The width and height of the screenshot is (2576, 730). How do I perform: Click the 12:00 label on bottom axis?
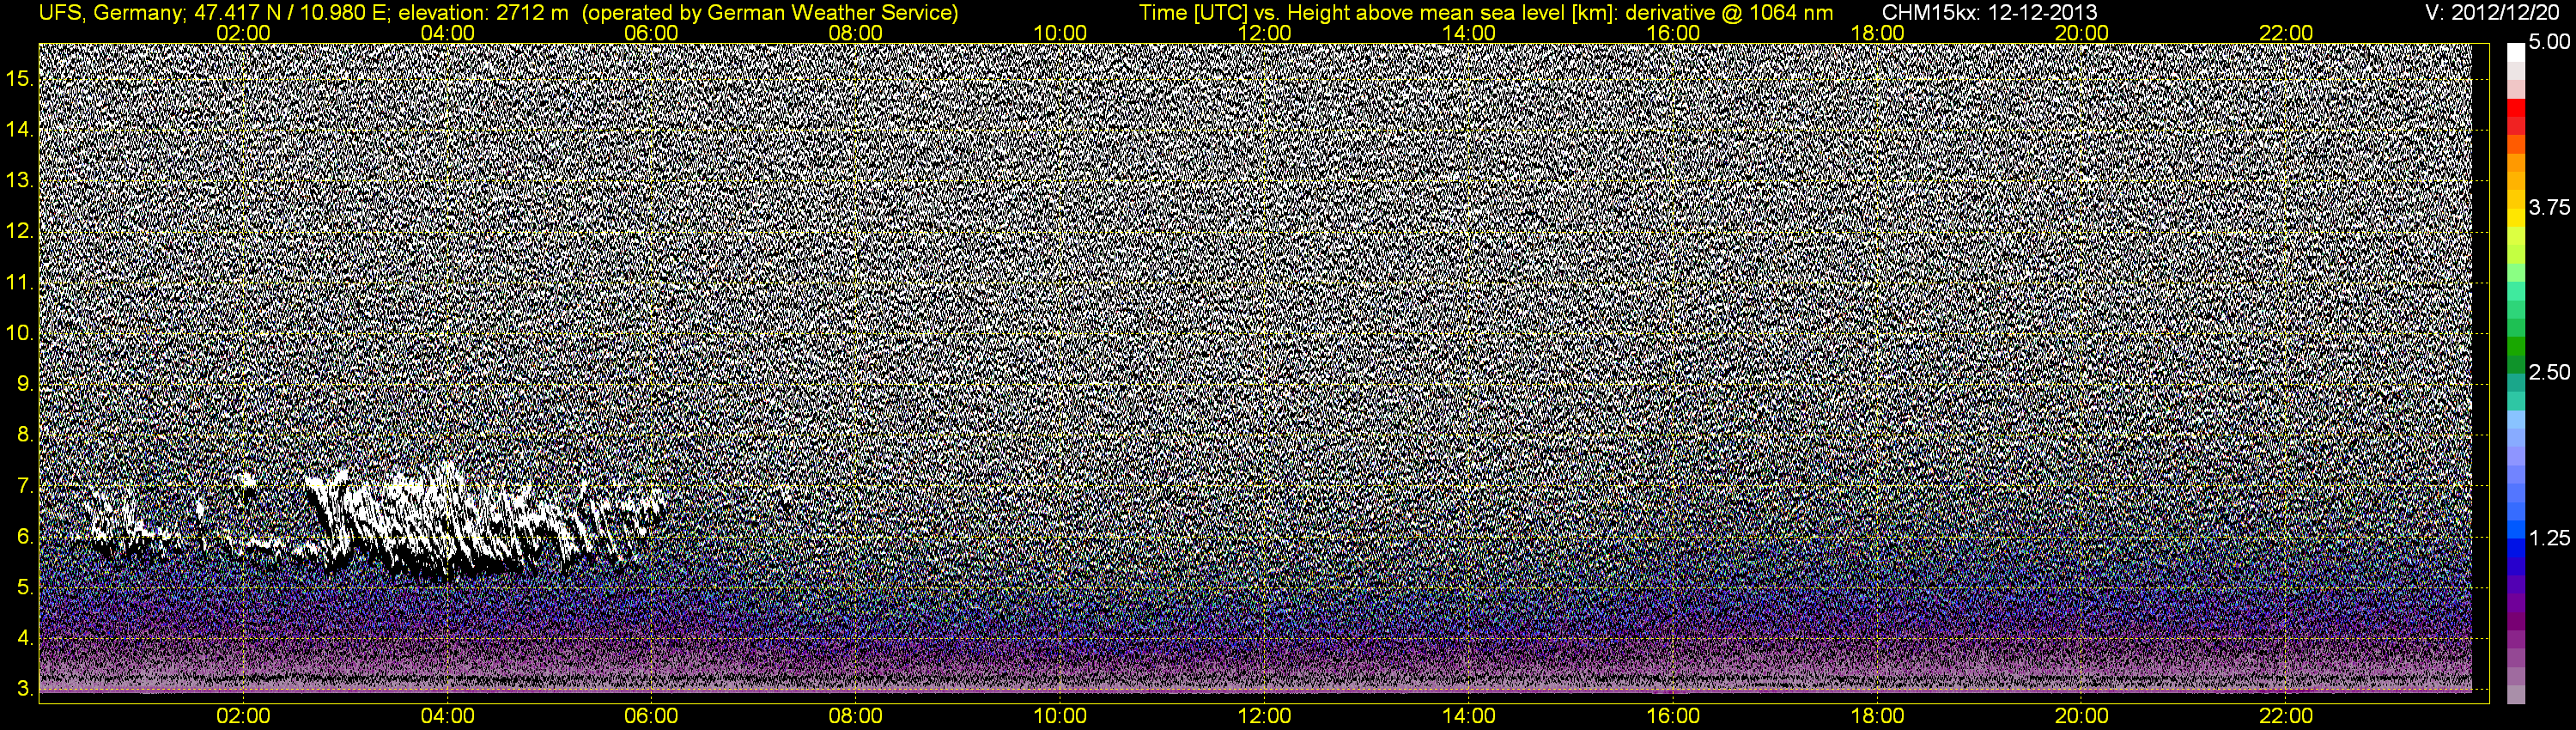tap(1265, 716)
